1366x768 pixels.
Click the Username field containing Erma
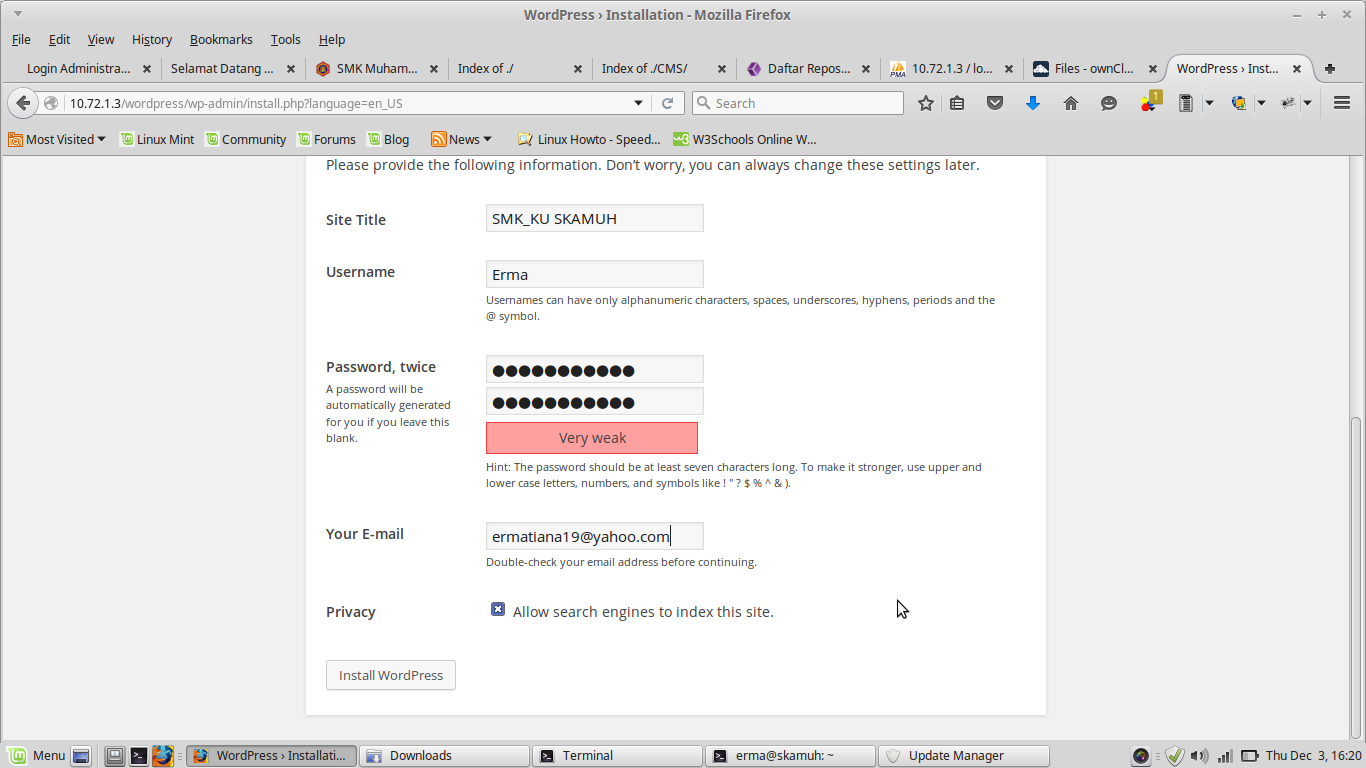click(595, 274)
